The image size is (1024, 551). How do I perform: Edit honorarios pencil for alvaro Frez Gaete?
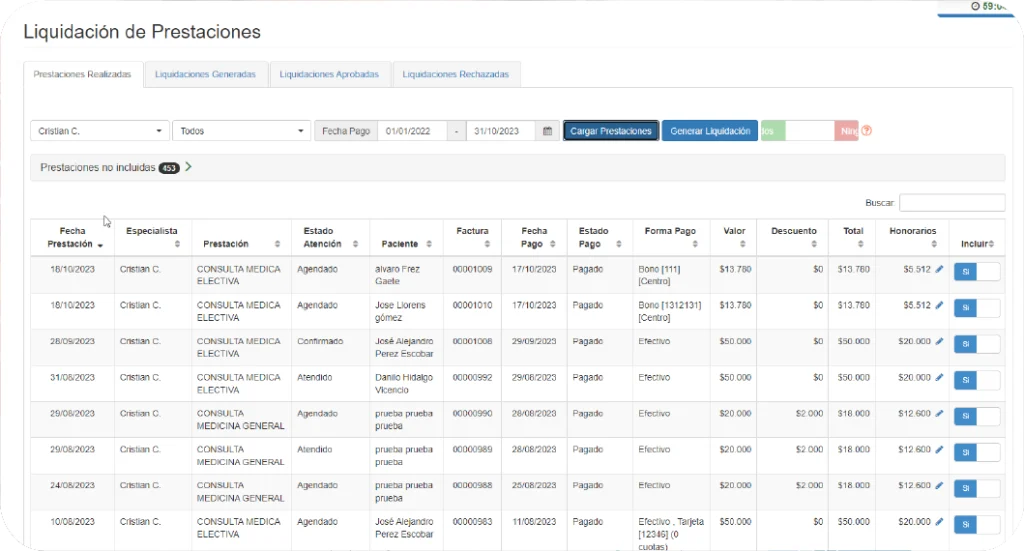(x=939, y=270)
